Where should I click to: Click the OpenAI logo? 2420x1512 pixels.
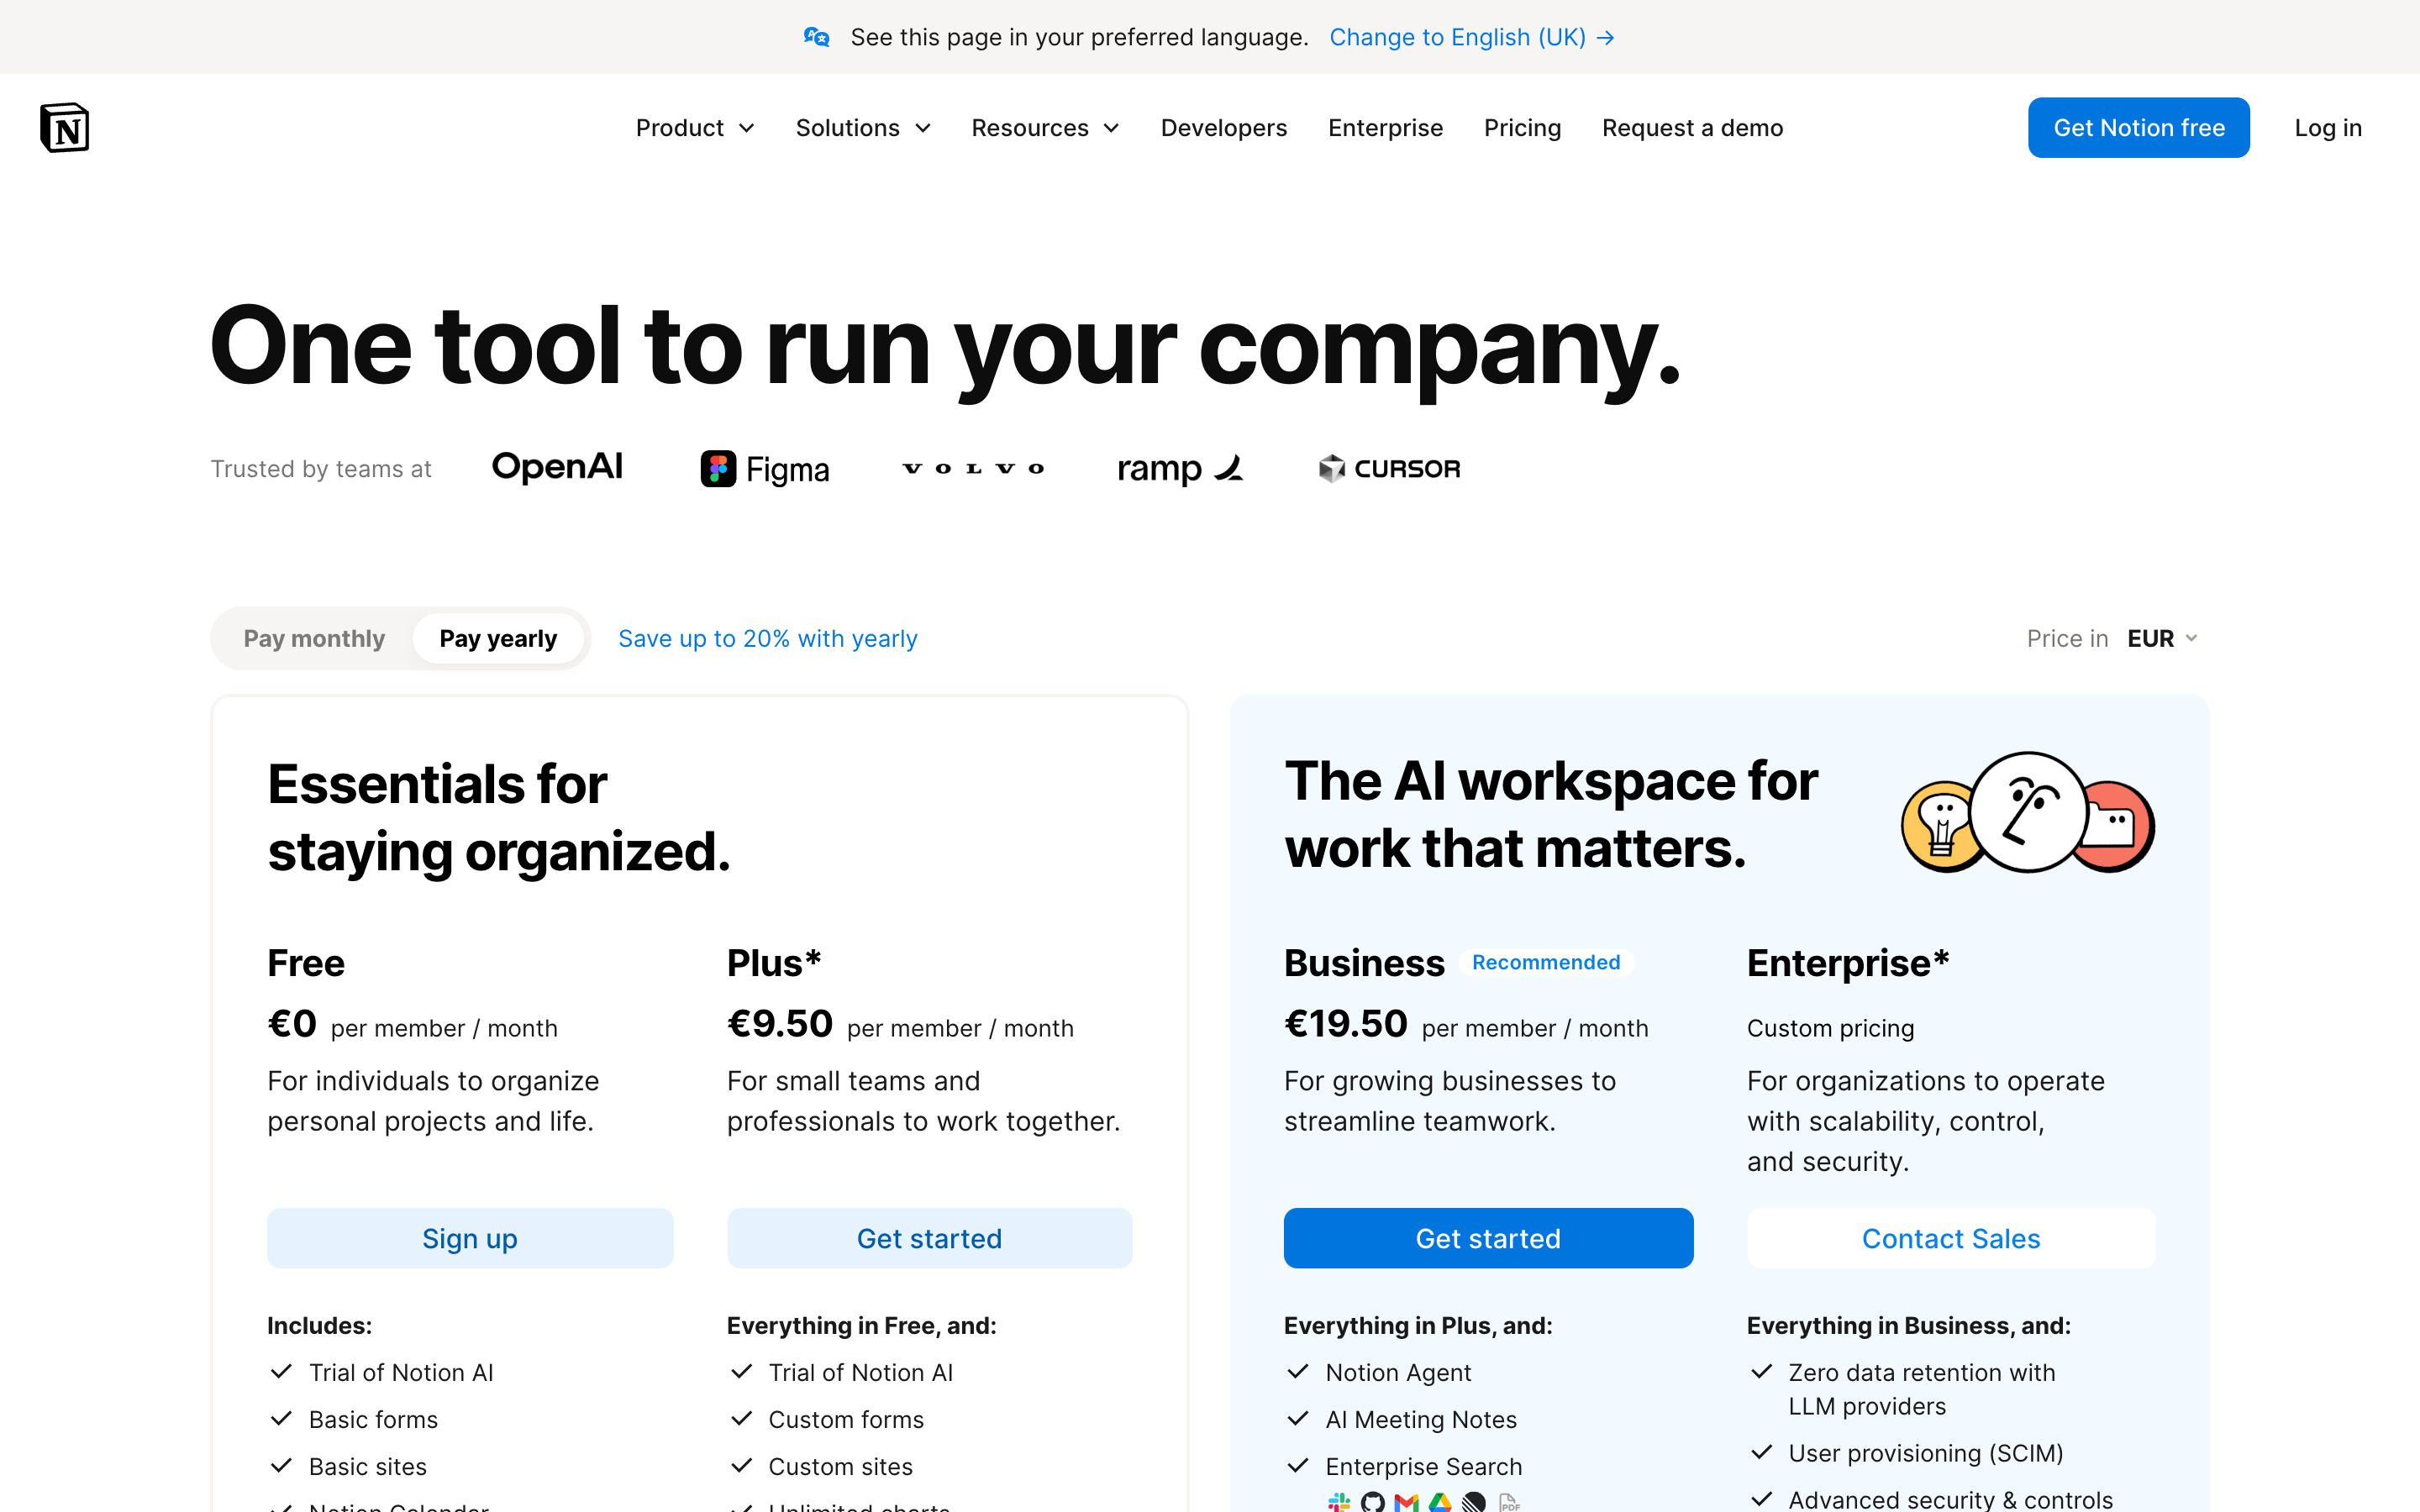pos(557,467)
